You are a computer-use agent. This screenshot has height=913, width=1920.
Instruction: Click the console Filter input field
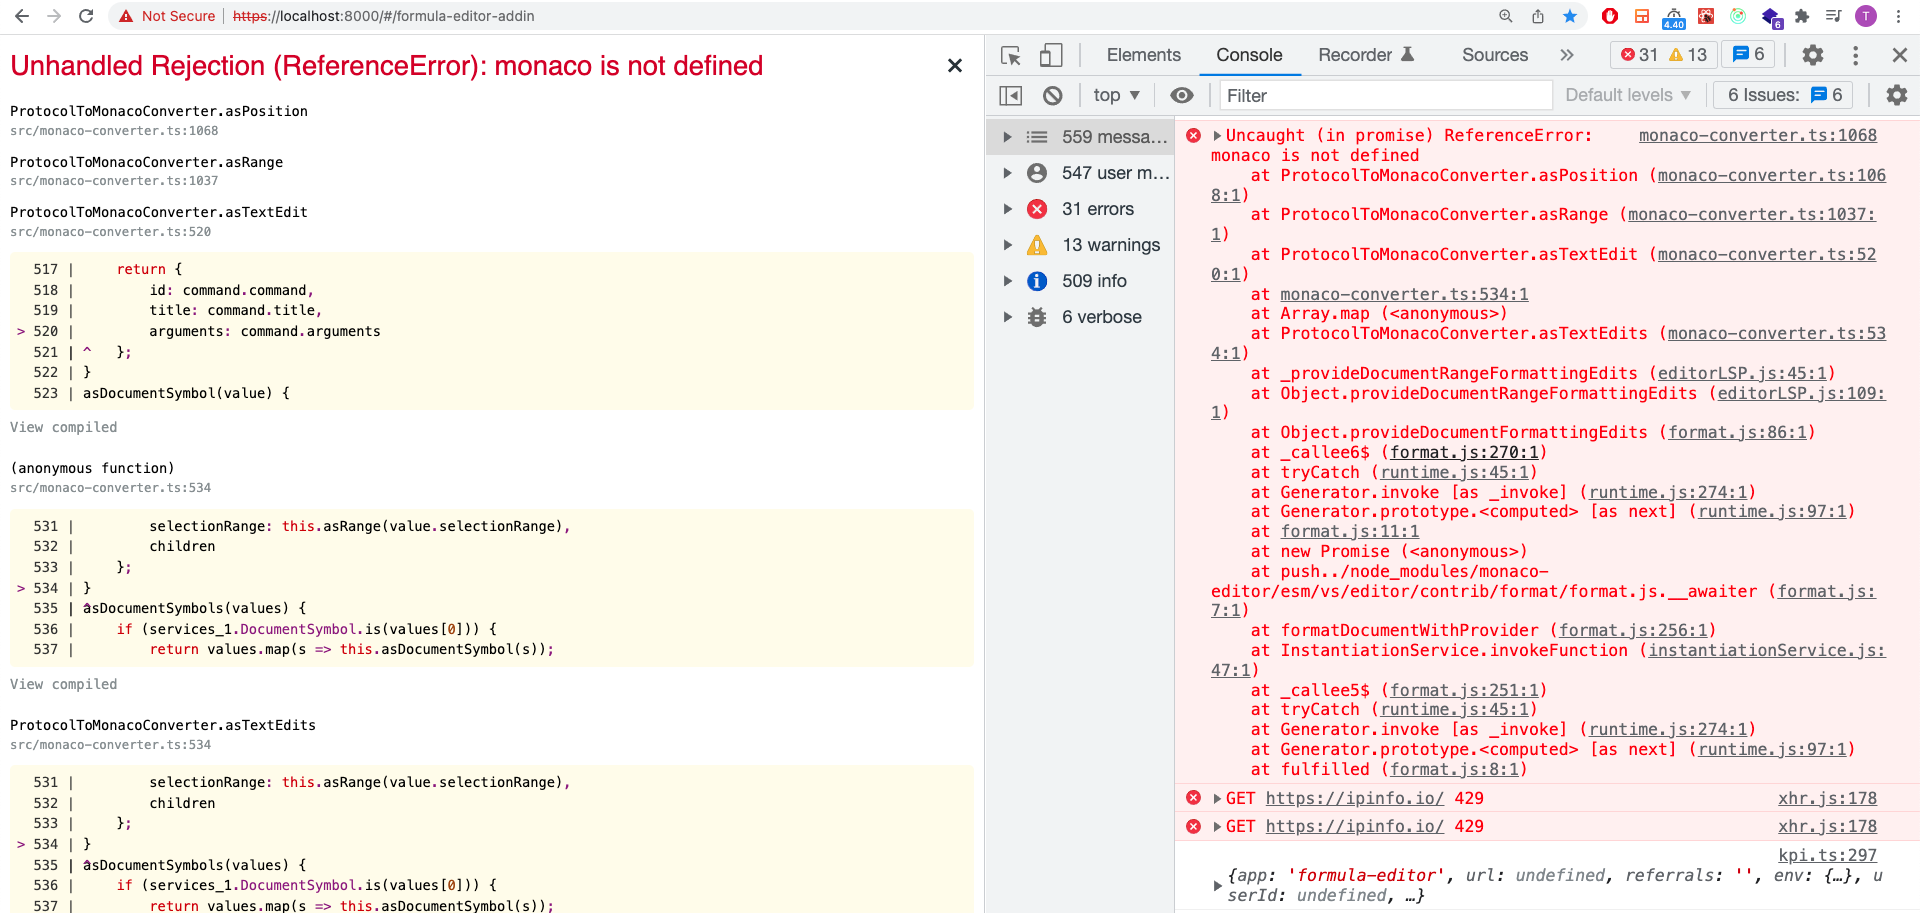(x=1385, y=96)
